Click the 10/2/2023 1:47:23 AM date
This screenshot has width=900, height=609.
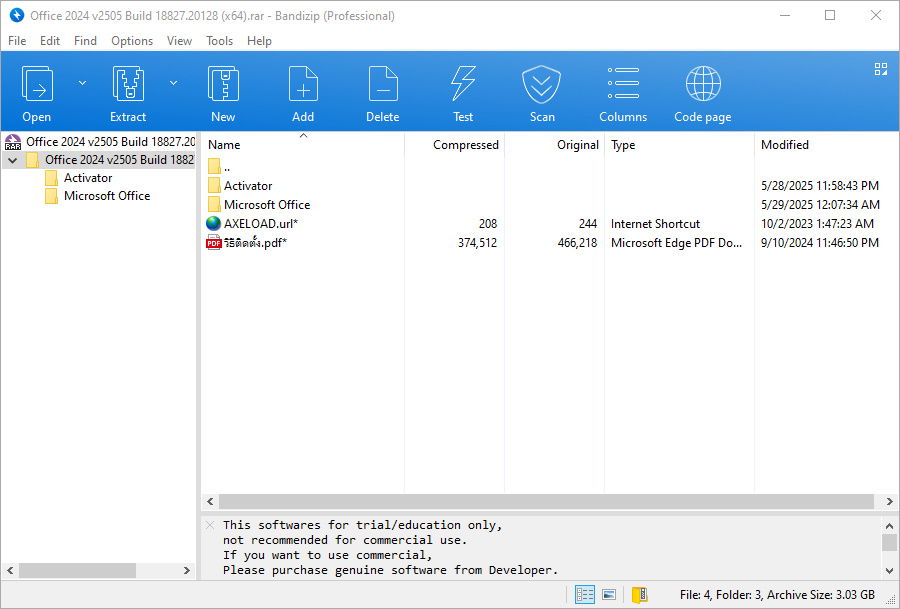817,224
